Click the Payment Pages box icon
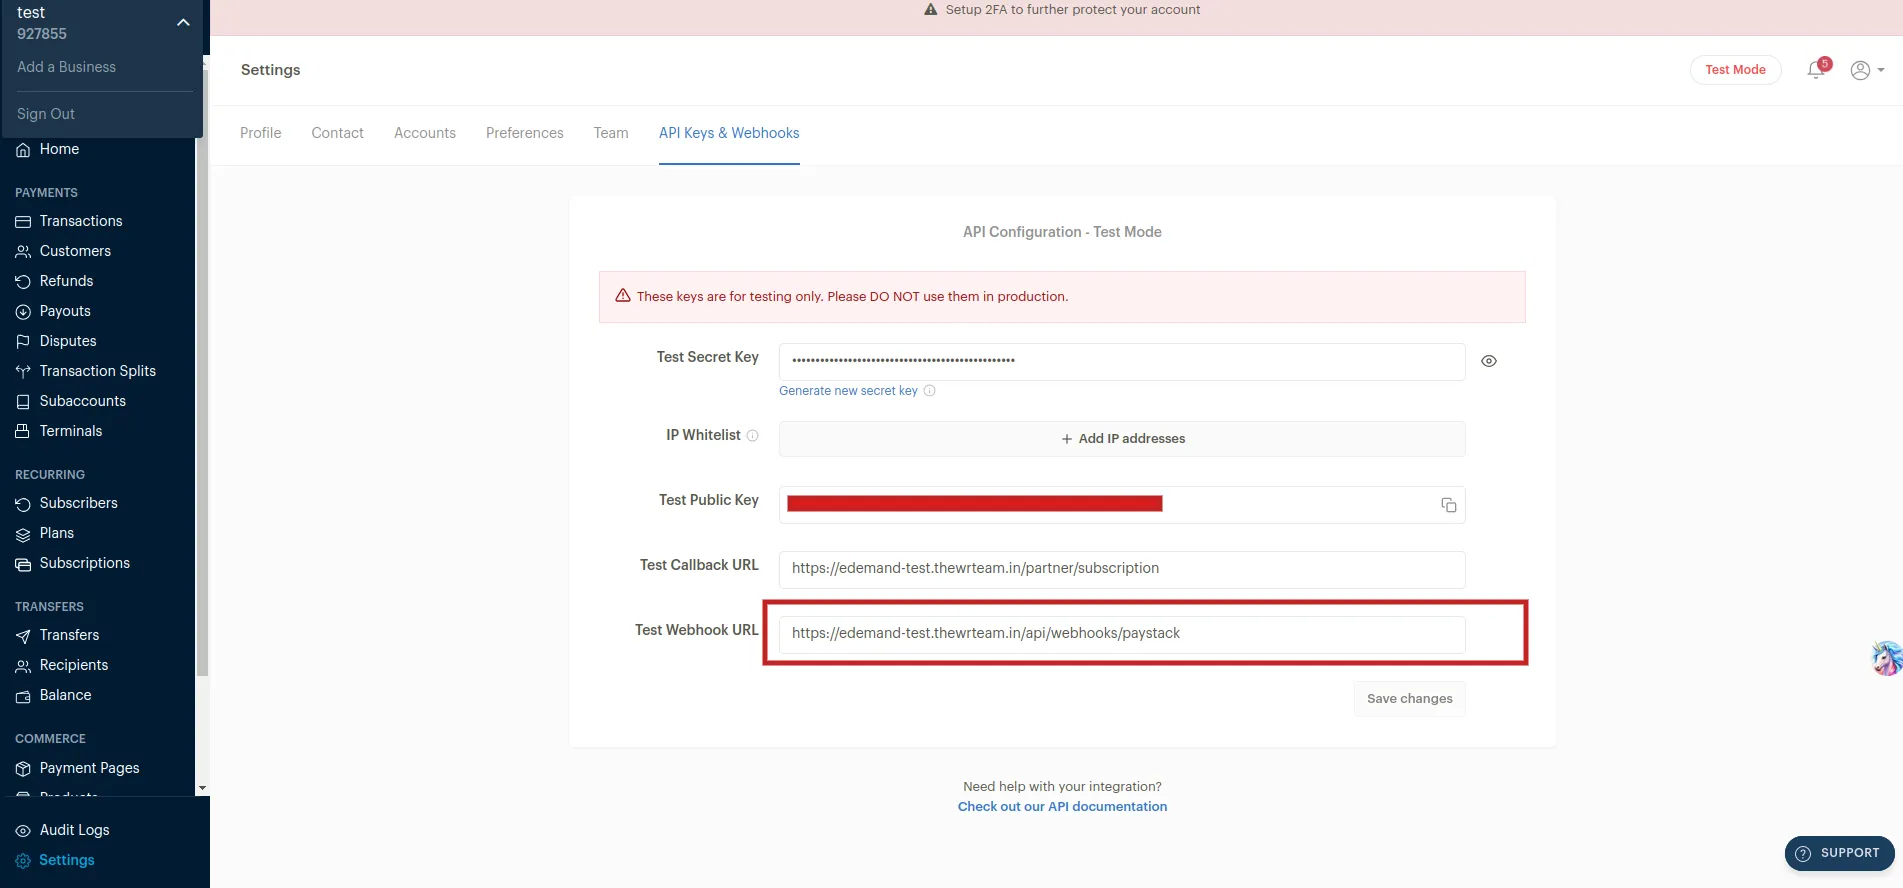The height and width of the screenshot is (888, 1903). click(23, 769)
